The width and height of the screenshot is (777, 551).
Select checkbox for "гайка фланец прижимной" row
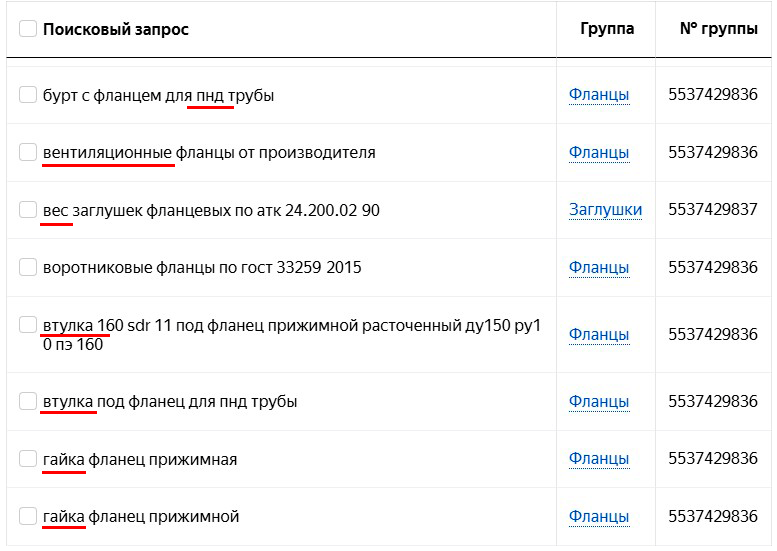coord(28,517)
